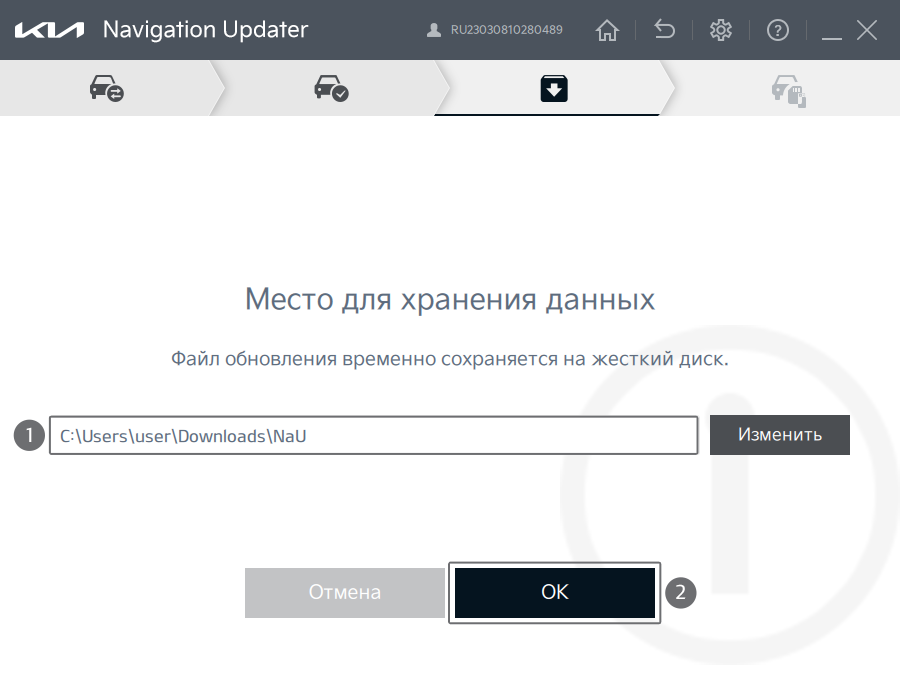
Task: Click the storage path input field
Action: (x=374, y=436)
